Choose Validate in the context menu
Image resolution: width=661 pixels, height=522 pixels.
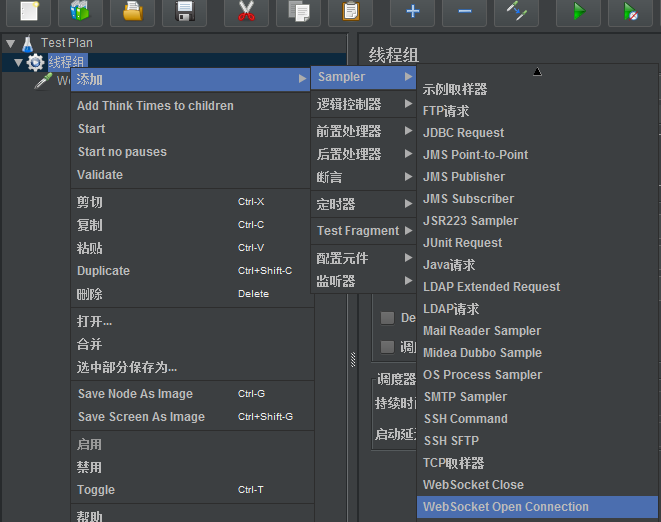(190, 175)
